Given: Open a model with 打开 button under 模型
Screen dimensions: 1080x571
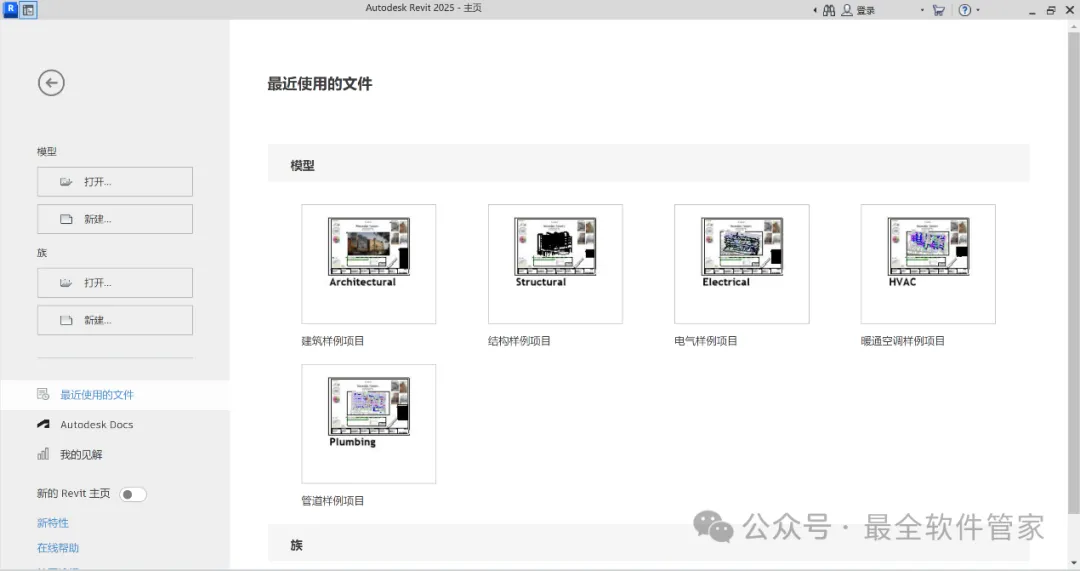Looking at the screenshot, I should (115, 182).
